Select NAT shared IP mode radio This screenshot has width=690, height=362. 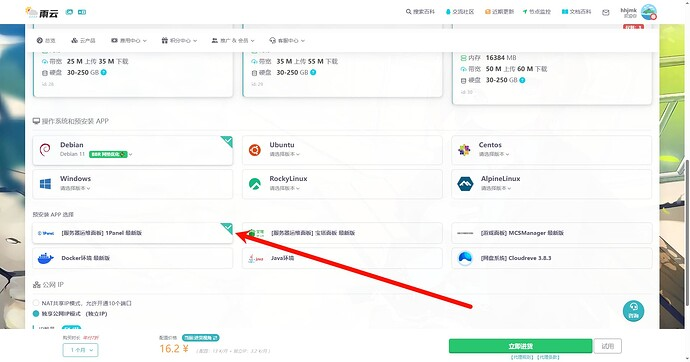36,303
